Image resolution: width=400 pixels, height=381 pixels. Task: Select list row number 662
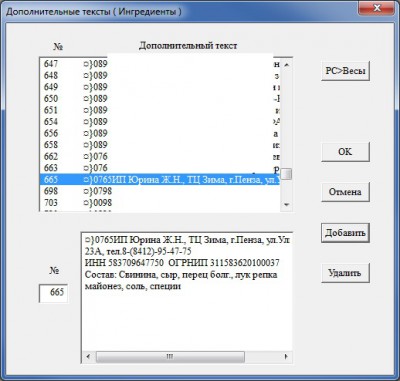click(x=160, y=156)
